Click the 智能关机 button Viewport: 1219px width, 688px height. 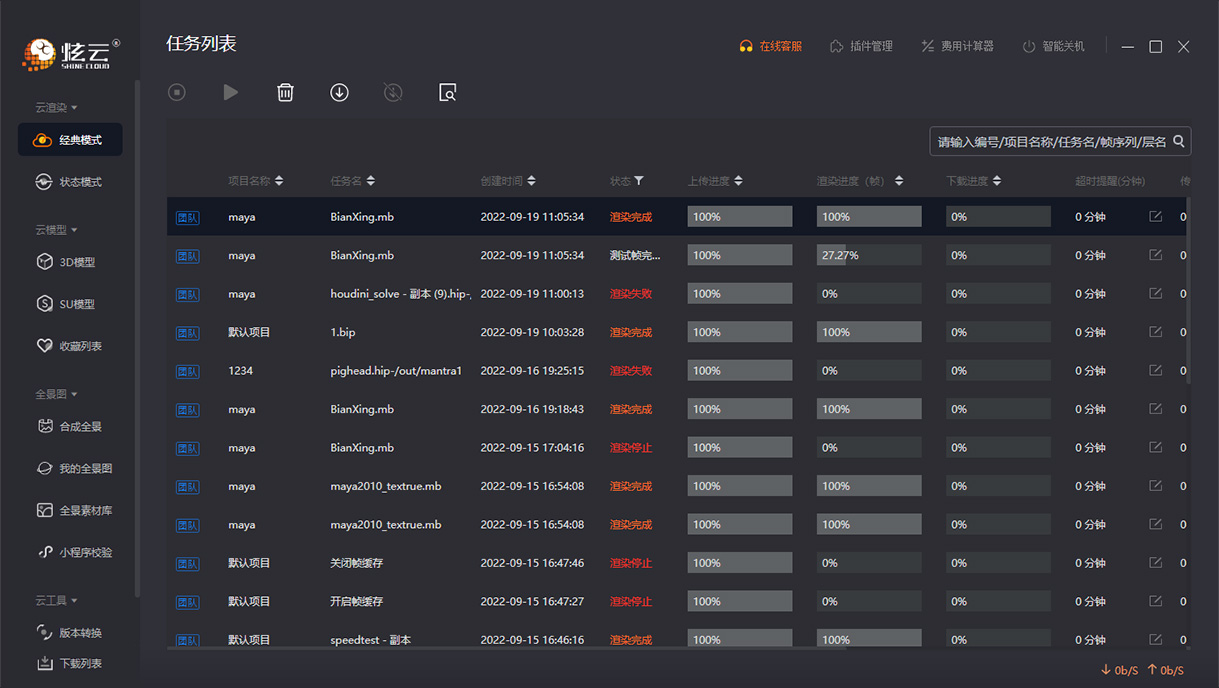click(1053, 46)
